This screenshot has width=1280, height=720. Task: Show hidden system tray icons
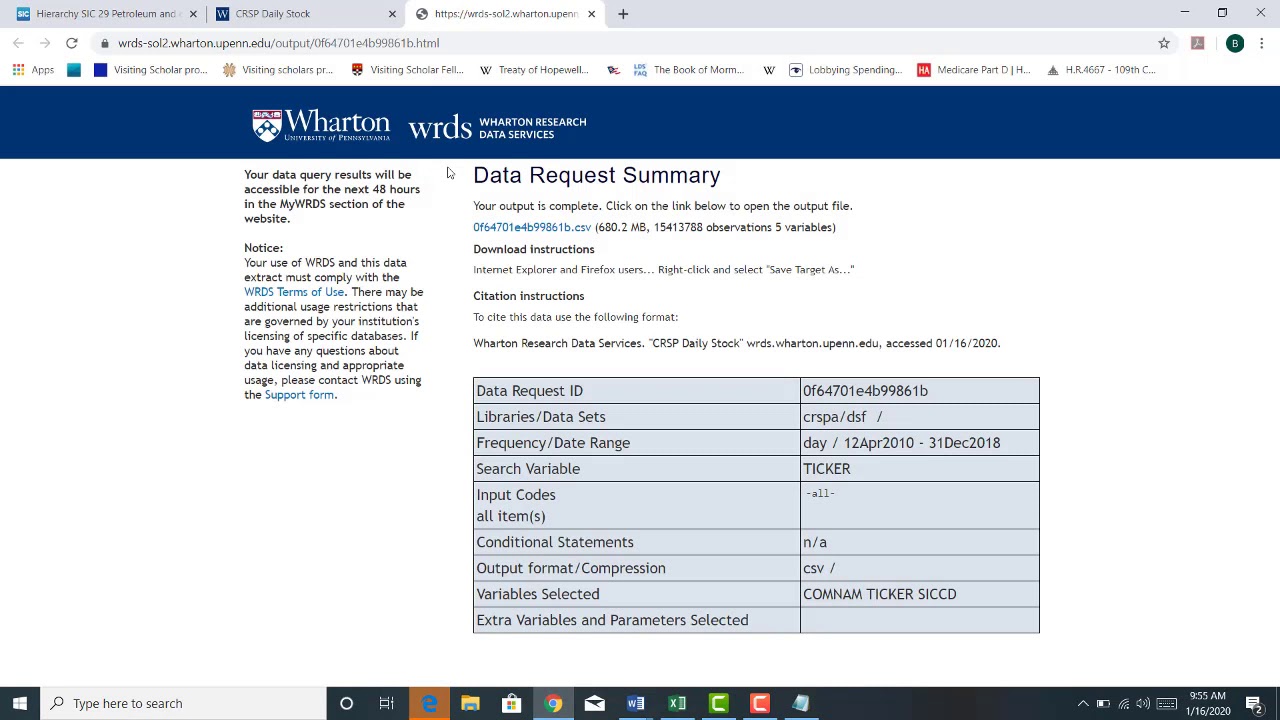click(x=1083, y=703)
